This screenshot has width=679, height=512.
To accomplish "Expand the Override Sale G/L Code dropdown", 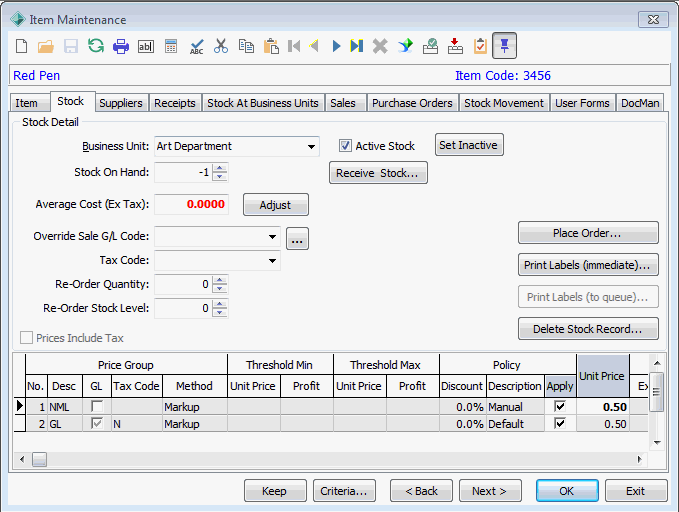I will tap(272, 237).
